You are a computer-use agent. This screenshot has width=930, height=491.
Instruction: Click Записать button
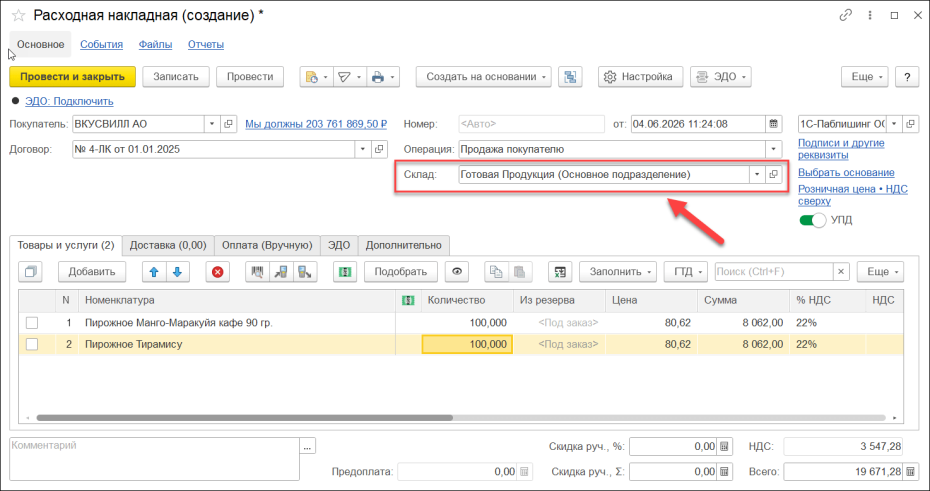(x=176, y=76)
